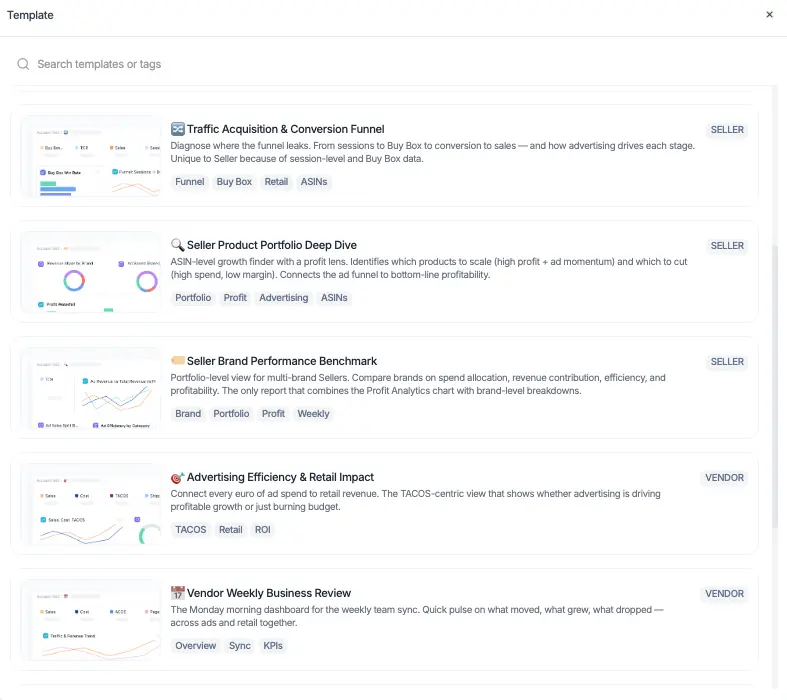787x700 pixels.
Task: Click the template list vertical scrollbar
Action: 775,386
